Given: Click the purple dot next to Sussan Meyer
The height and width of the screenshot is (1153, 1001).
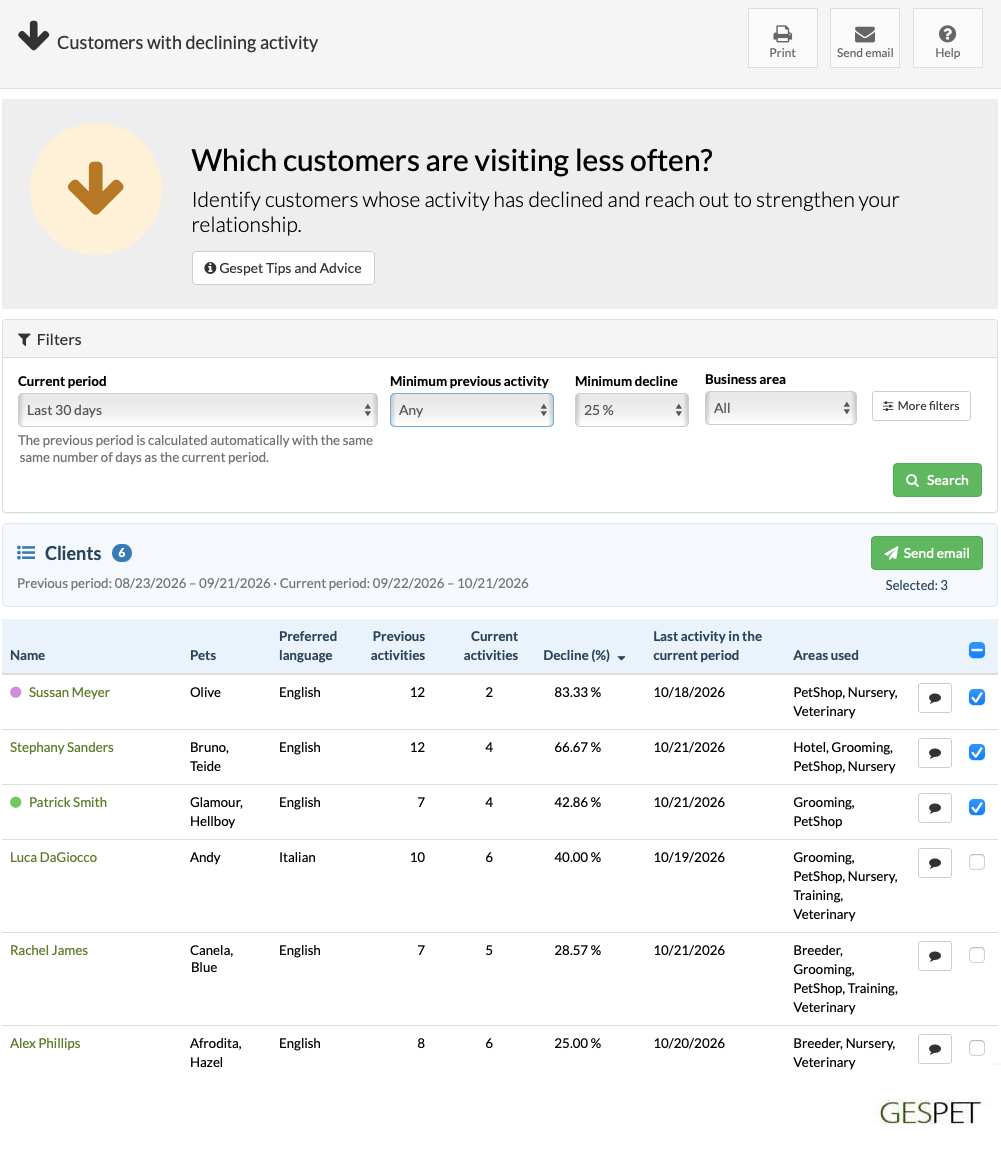Looking at the screenshot, I should coord(15,693).
